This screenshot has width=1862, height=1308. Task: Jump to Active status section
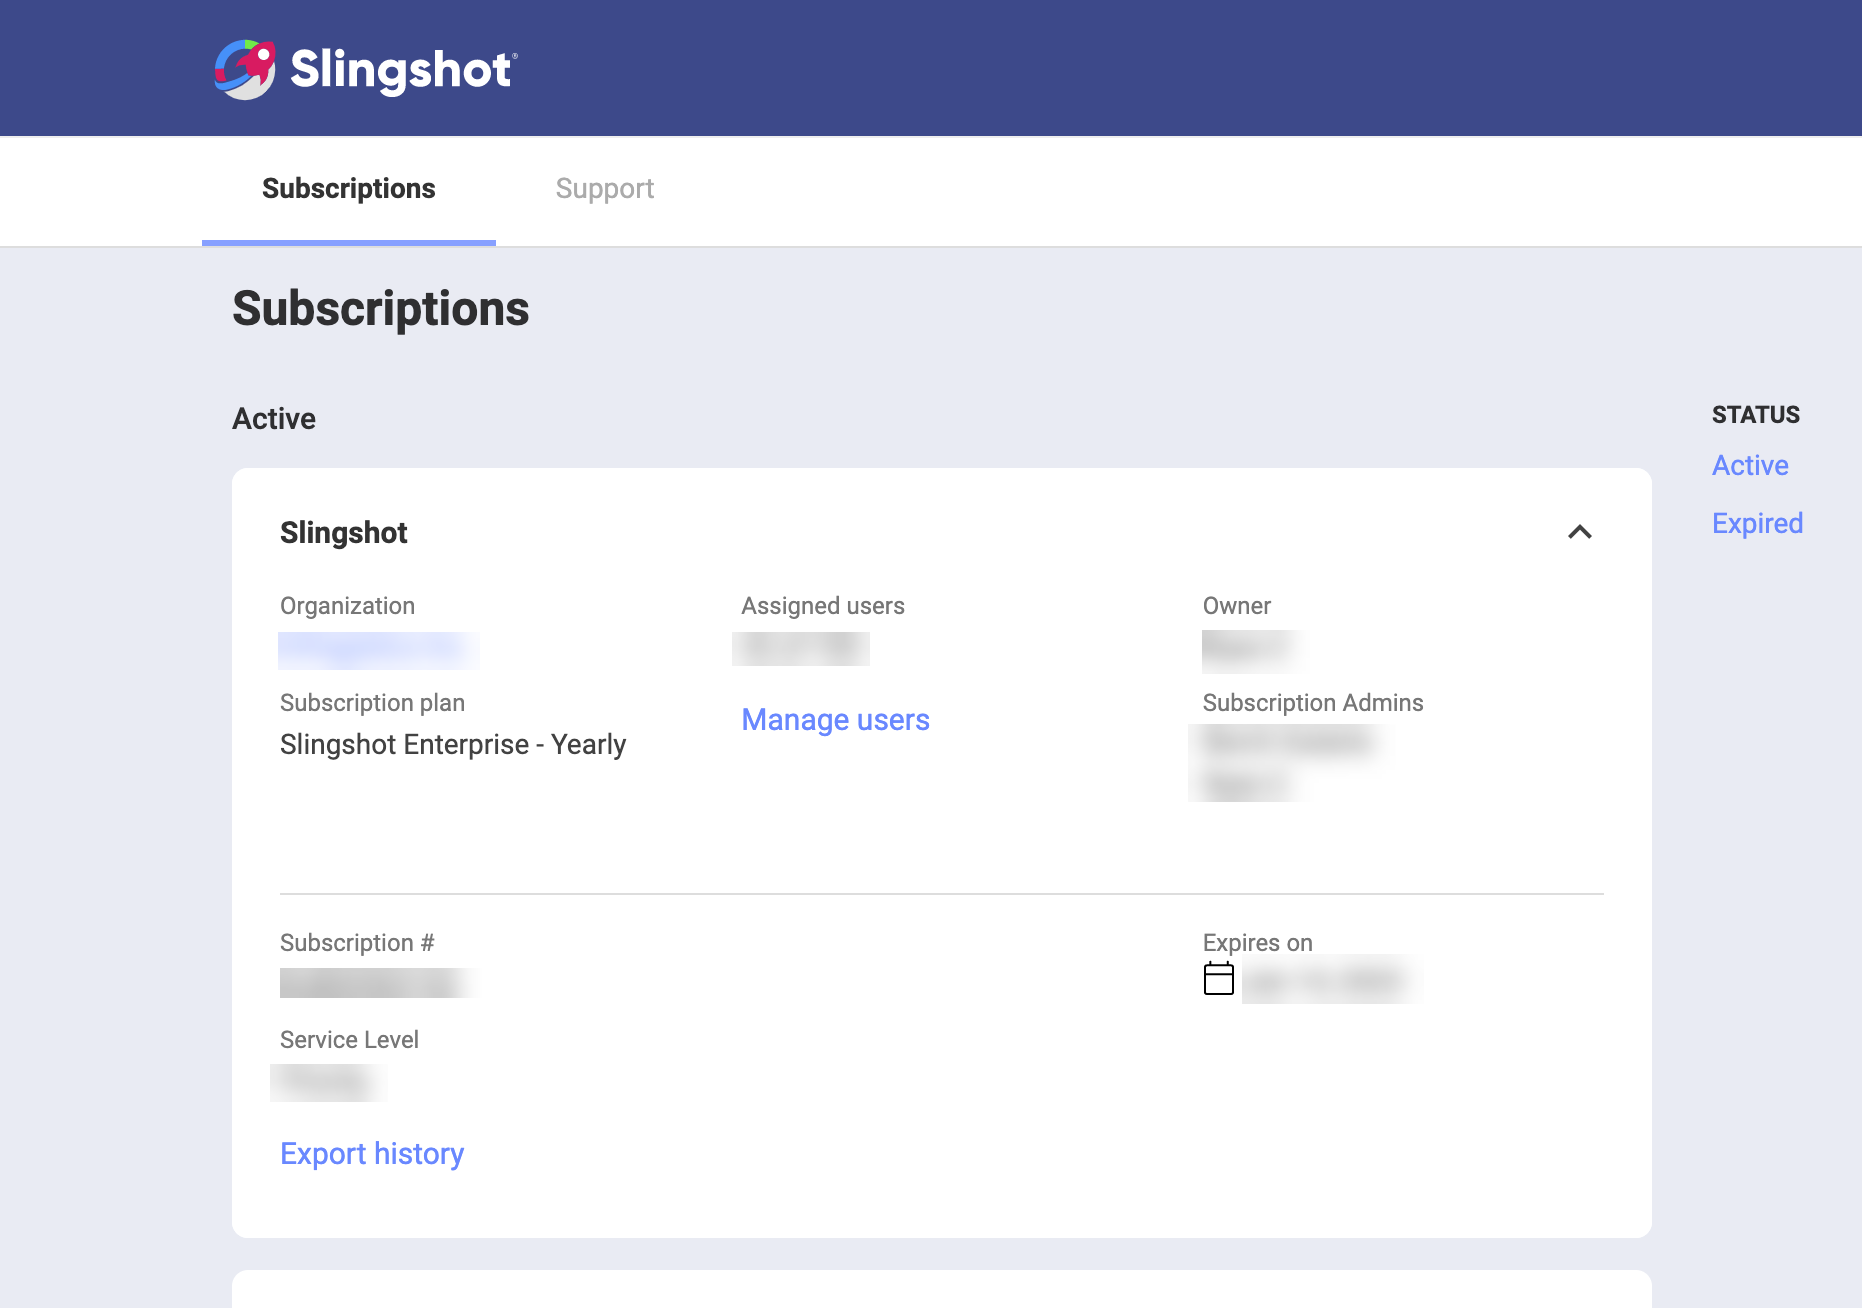[x=1750, y=466]
